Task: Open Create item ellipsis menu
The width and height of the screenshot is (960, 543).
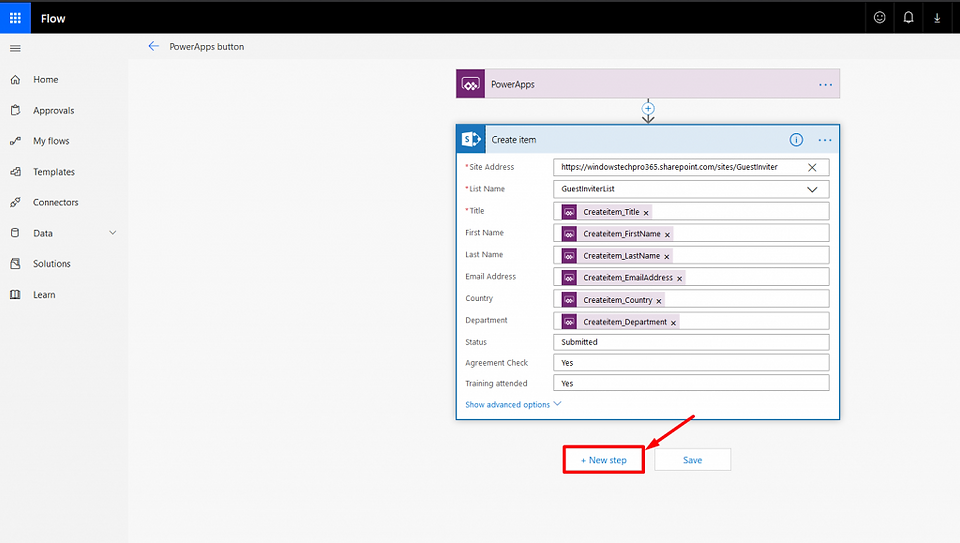Action: pos(825,140)
